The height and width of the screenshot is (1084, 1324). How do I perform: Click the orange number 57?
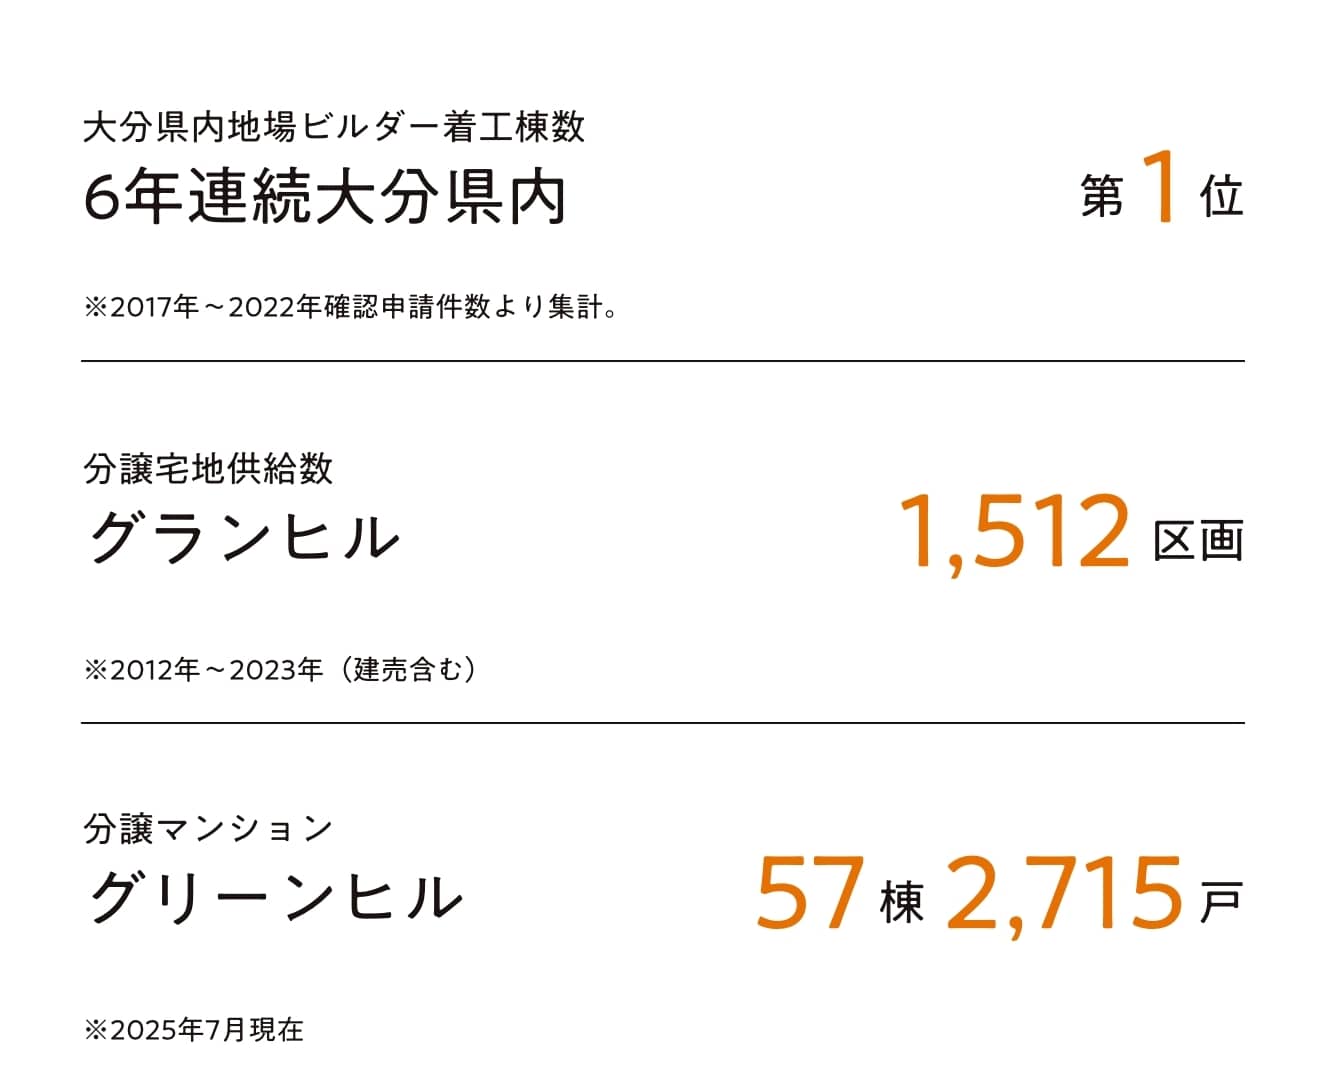tap(809, 893)
